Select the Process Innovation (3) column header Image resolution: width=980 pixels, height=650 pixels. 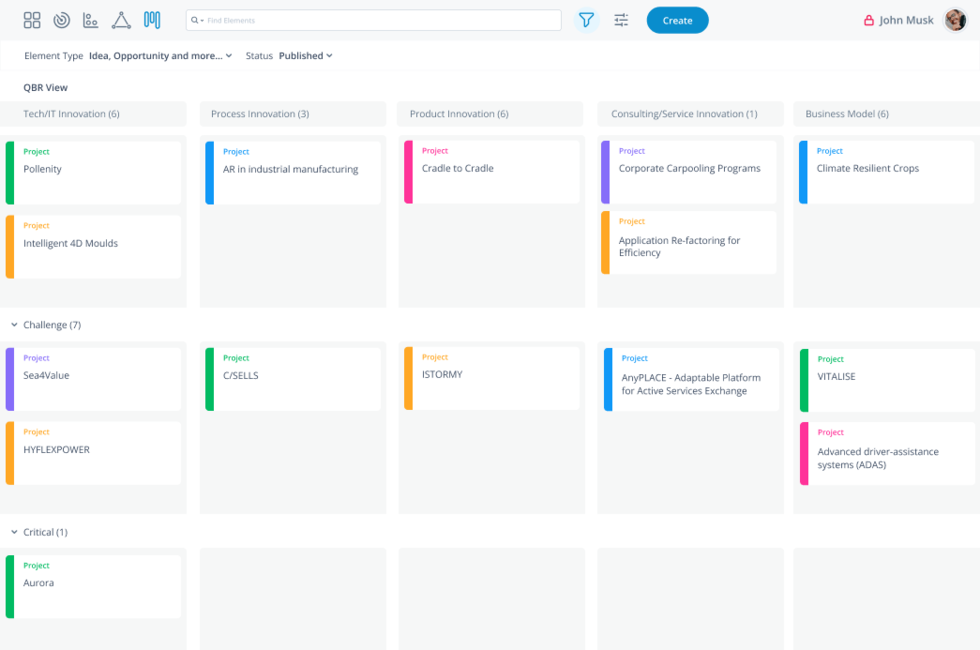click(x=293, y=114)
